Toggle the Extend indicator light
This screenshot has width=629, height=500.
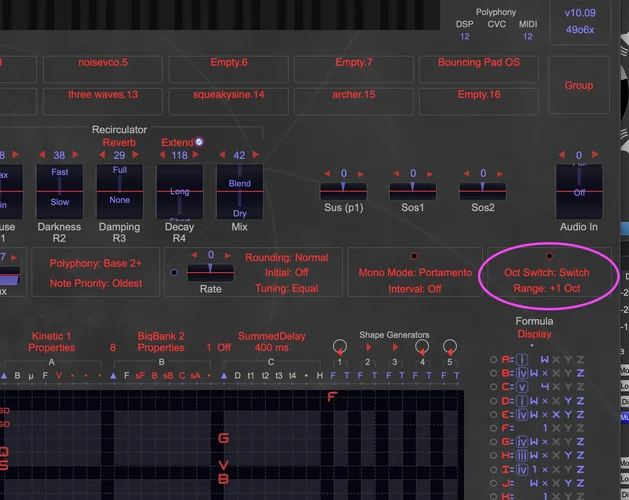[199, 142]
